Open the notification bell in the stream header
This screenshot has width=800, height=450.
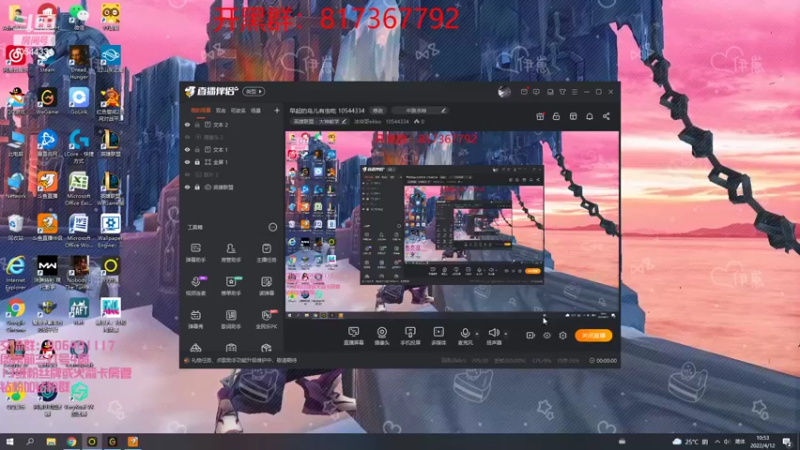(589, 116)
